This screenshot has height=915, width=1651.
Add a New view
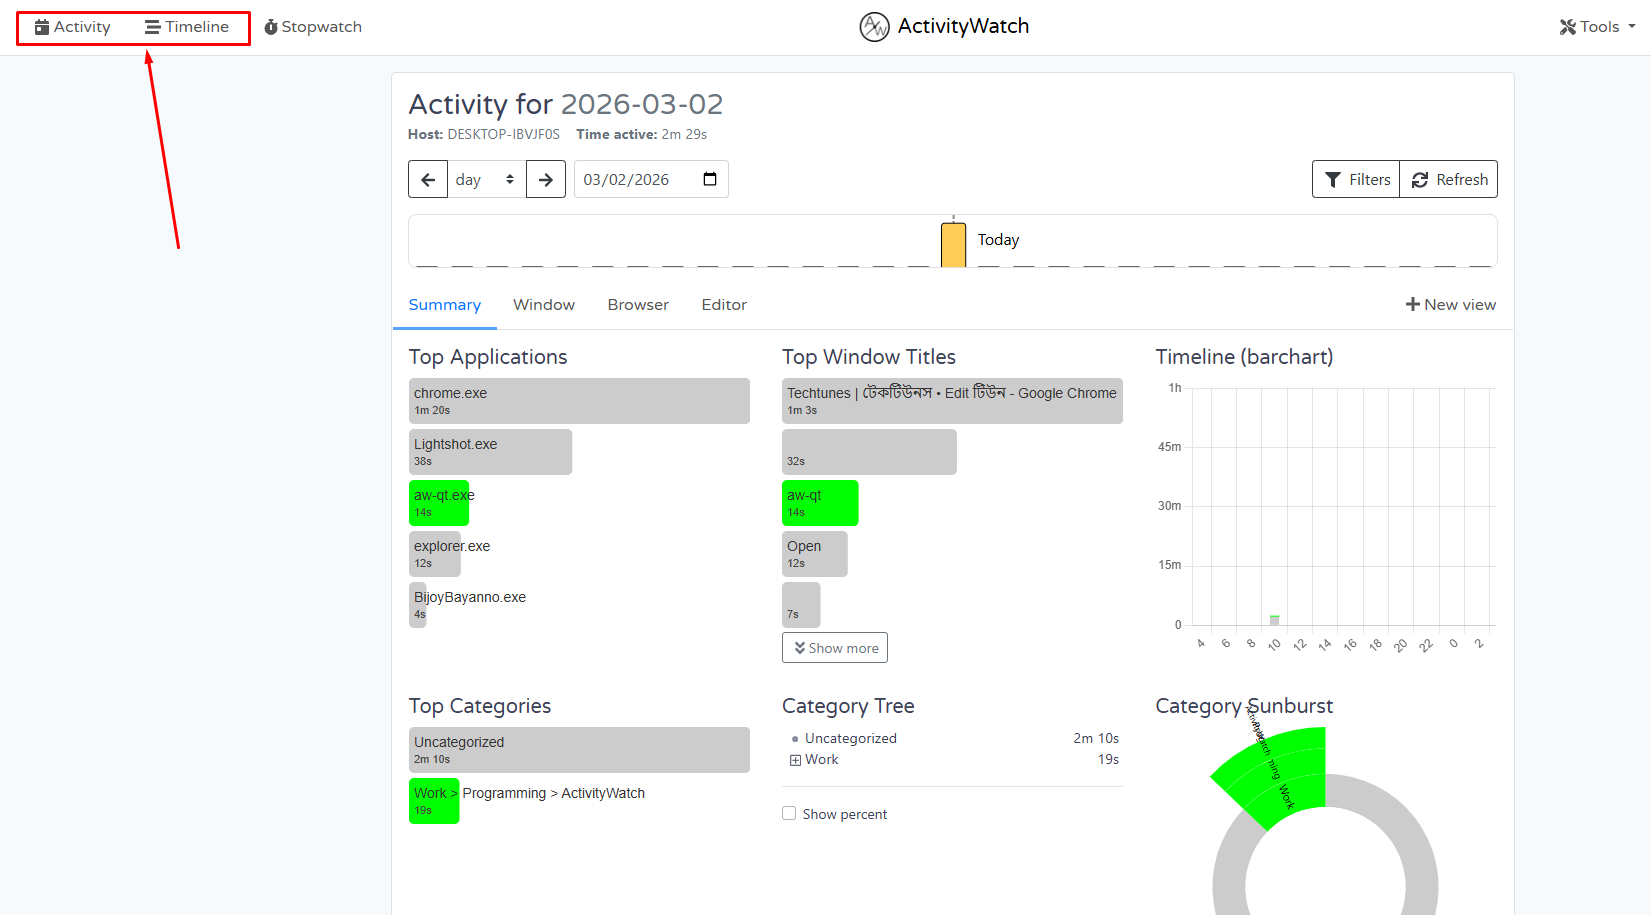(1451, 305)
